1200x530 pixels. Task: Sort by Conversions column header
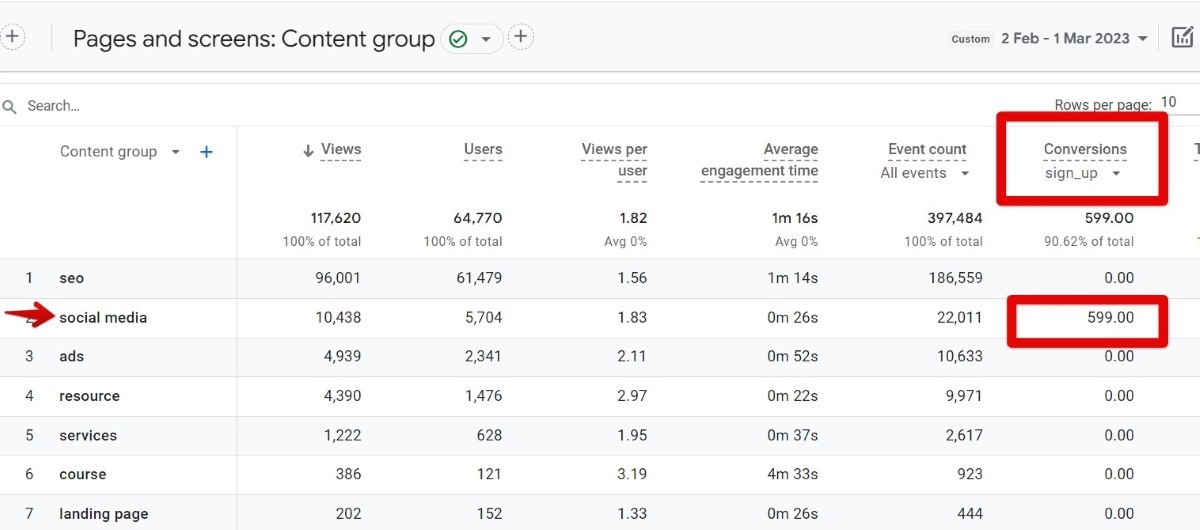click(x=1085, y=149)
